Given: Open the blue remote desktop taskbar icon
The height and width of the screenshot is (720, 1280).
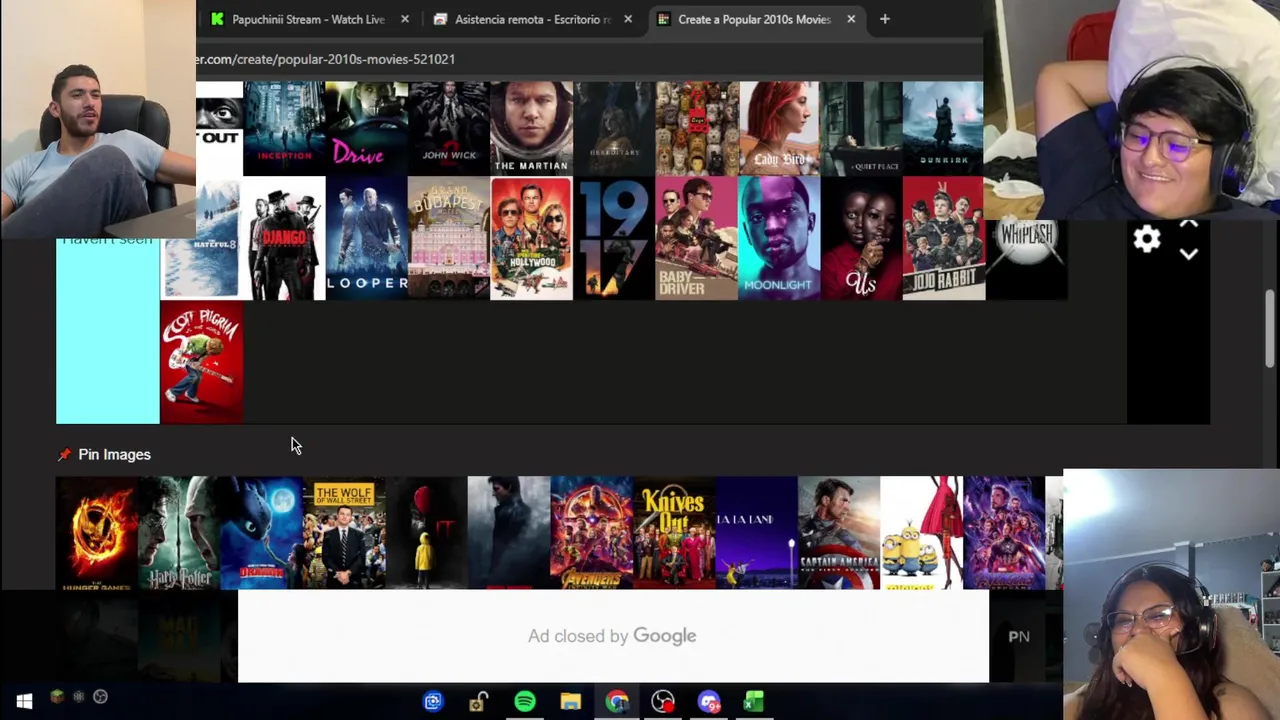Looking at the screenshot, I should click(432, 702).
